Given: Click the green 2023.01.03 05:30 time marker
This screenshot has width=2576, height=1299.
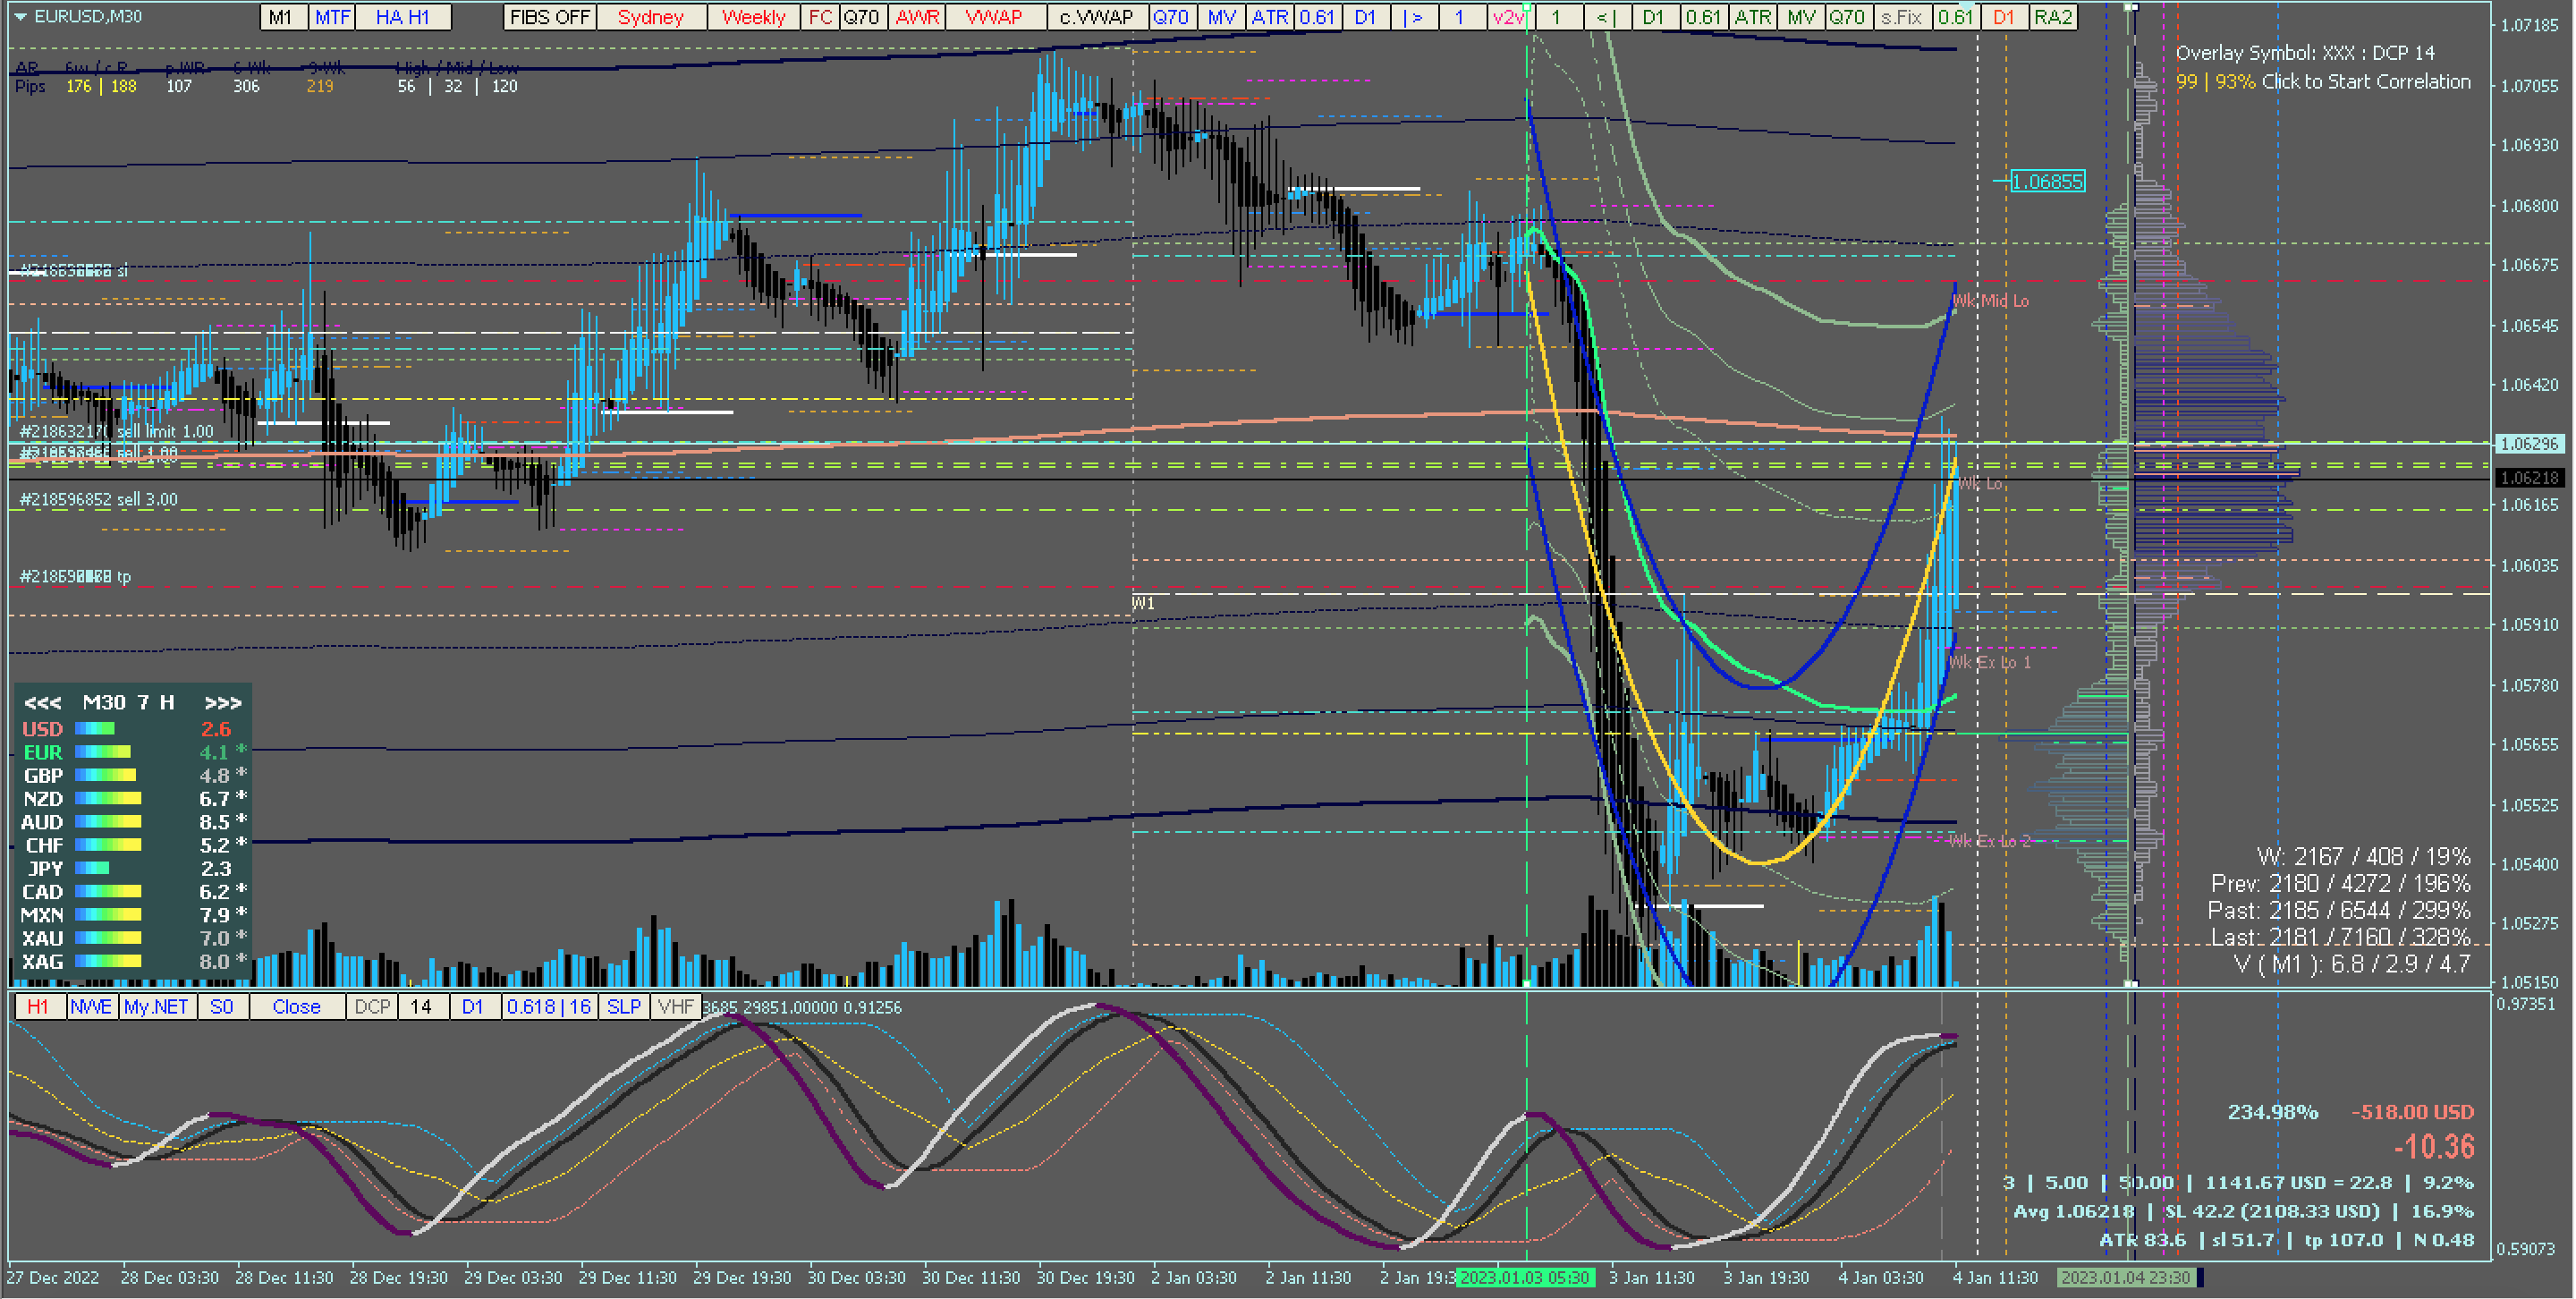Looking at the screenshot, I should click(1525, 1278).
